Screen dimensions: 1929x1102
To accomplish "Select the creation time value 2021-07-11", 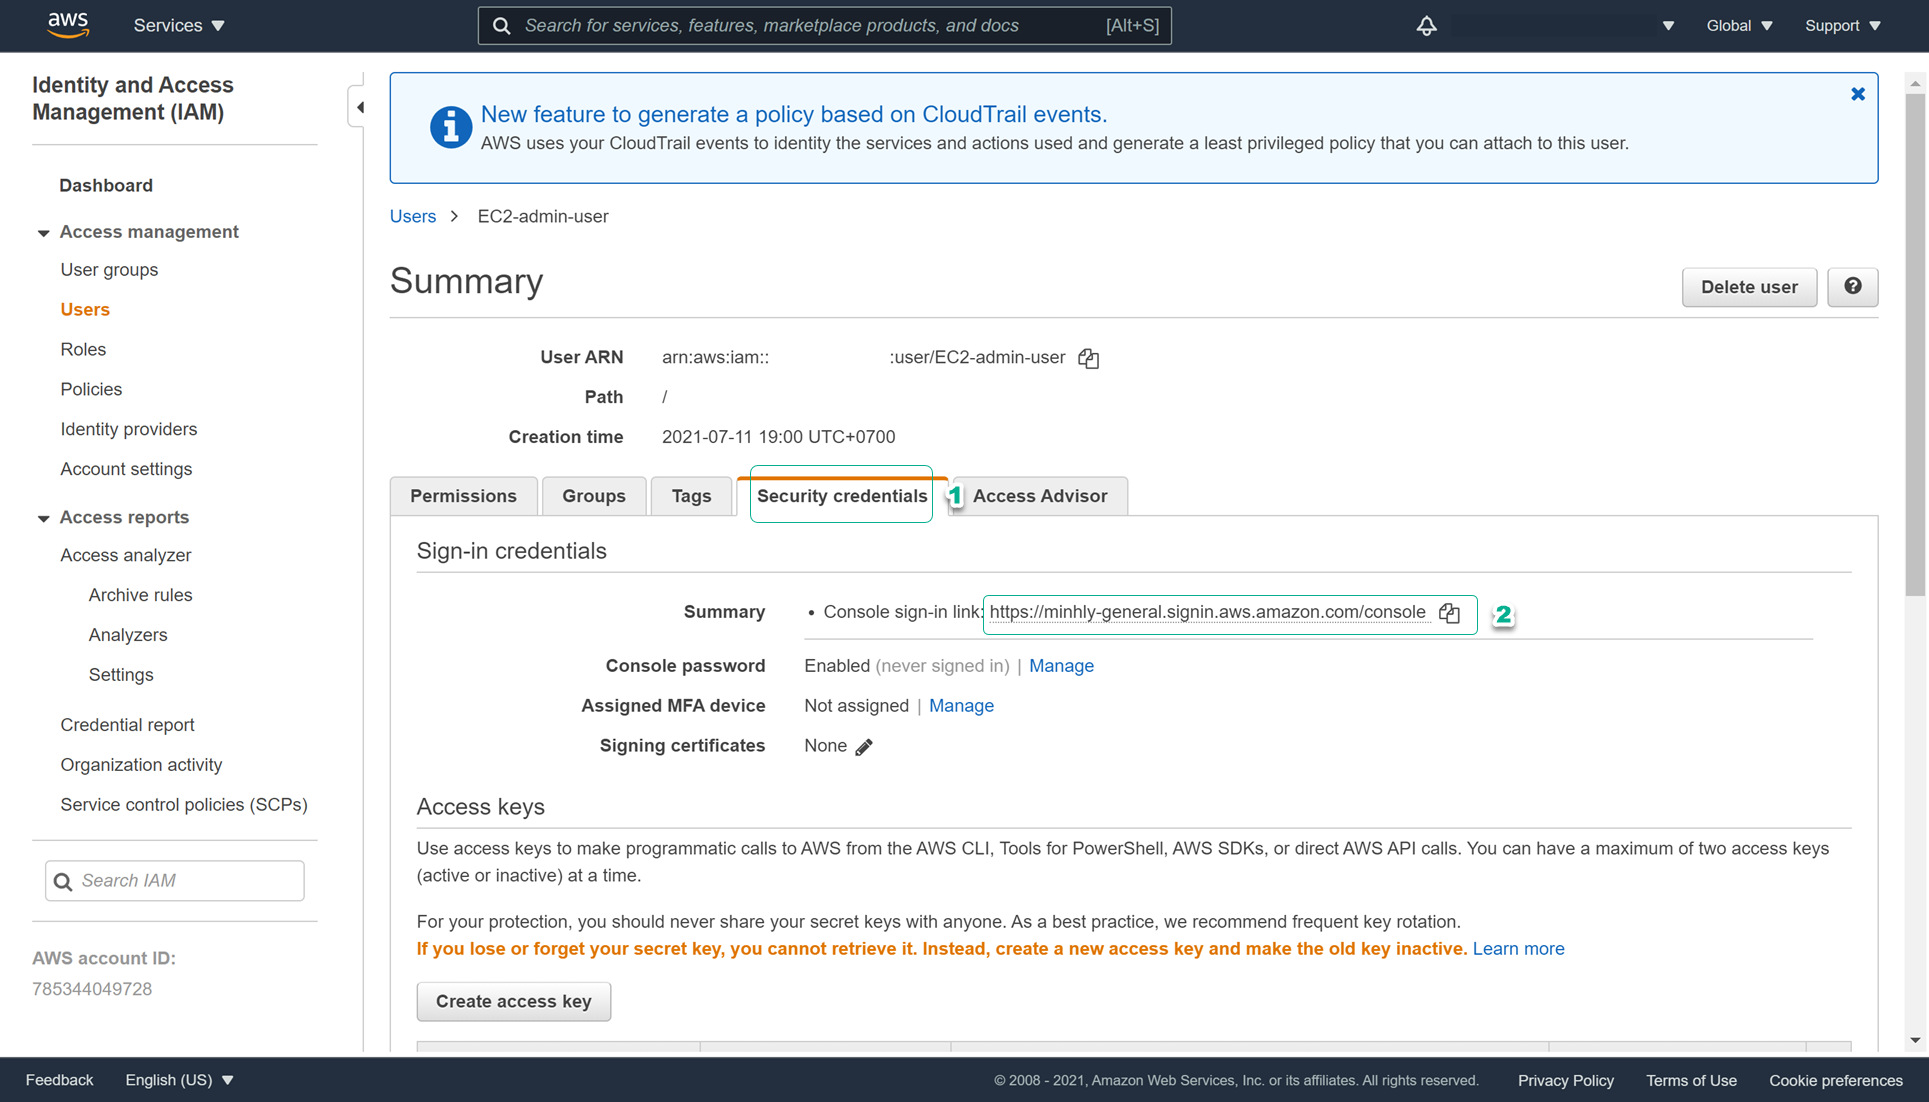I will click(778, 438).
